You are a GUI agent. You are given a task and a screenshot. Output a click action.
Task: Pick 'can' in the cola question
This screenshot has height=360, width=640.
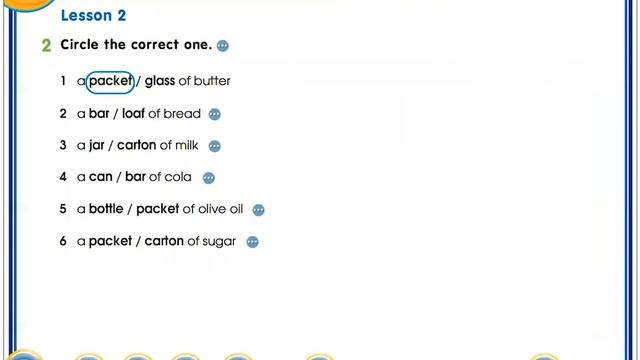pyautogui.click(x=100, y=177)
